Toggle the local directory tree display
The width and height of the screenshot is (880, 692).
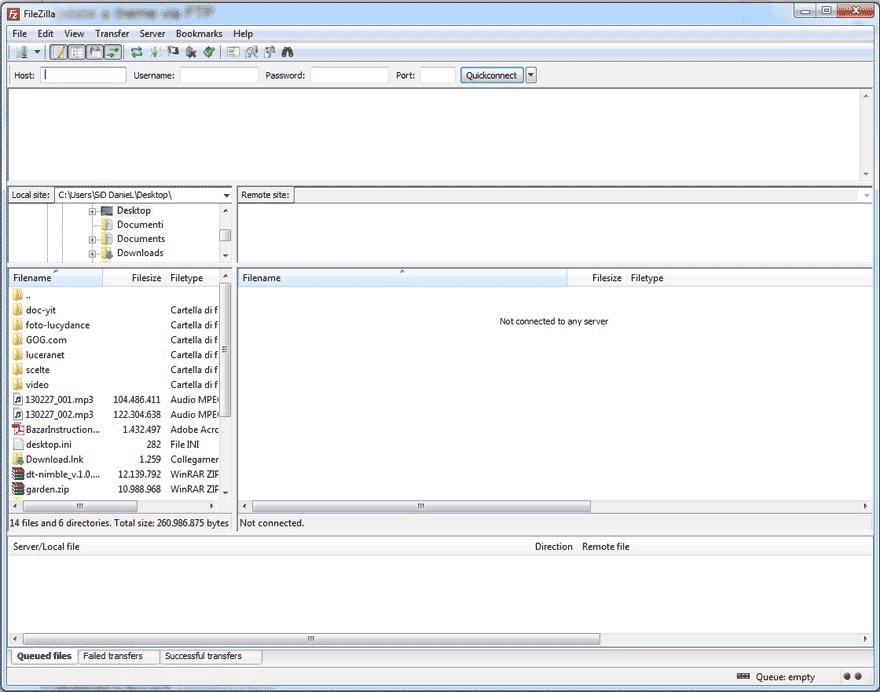[x=76, y=52]
